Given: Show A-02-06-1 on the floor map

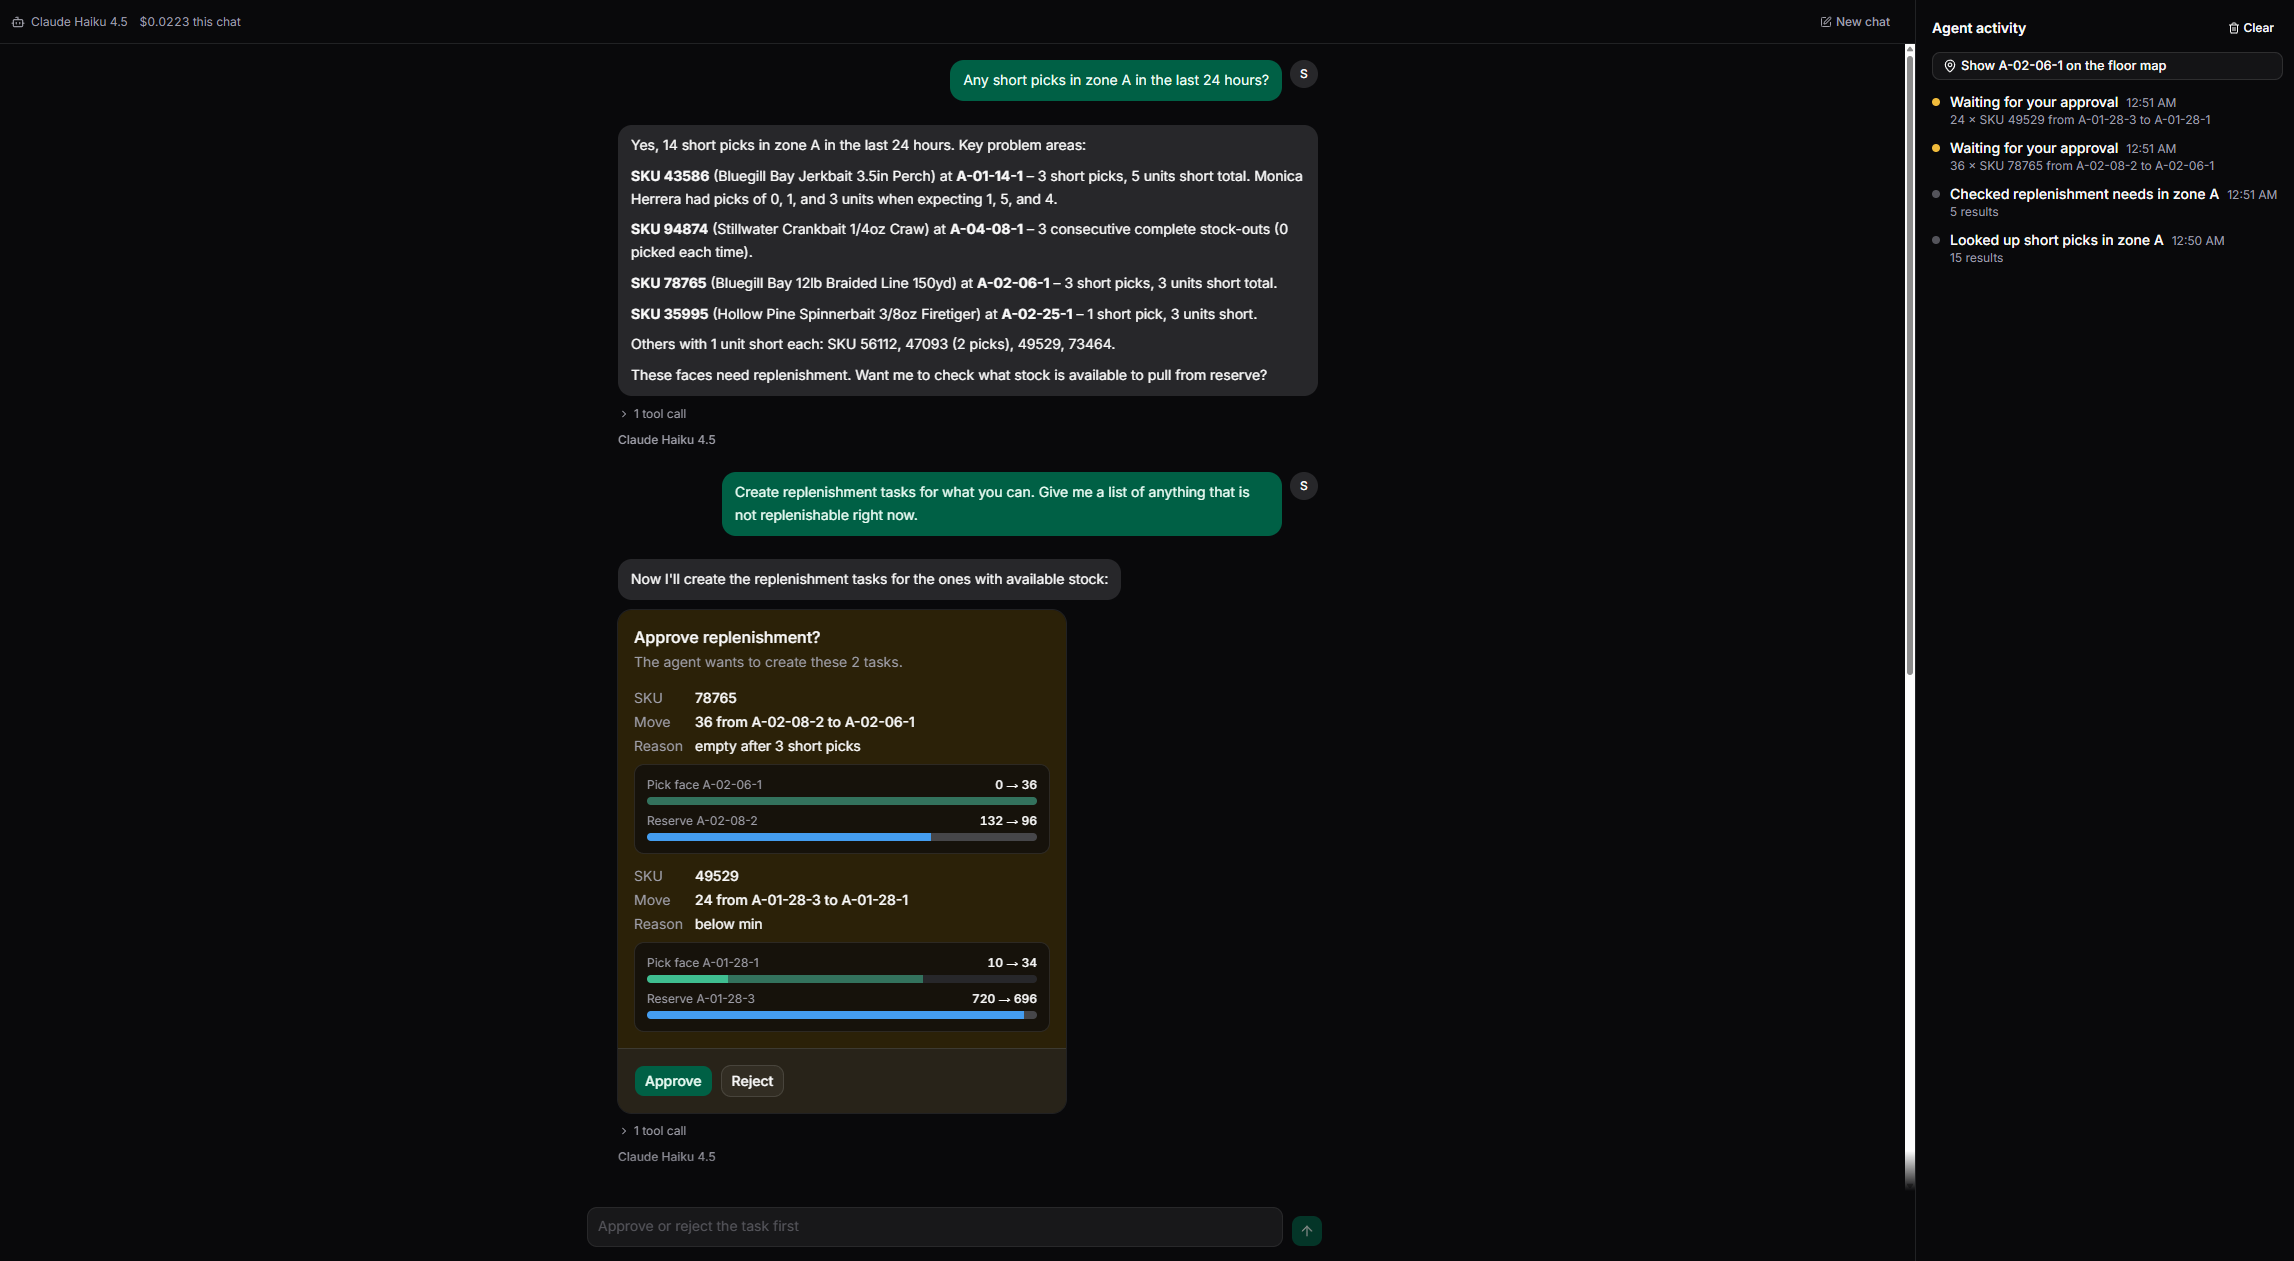Looking at the screenshot, I should tap(2106, 66).
